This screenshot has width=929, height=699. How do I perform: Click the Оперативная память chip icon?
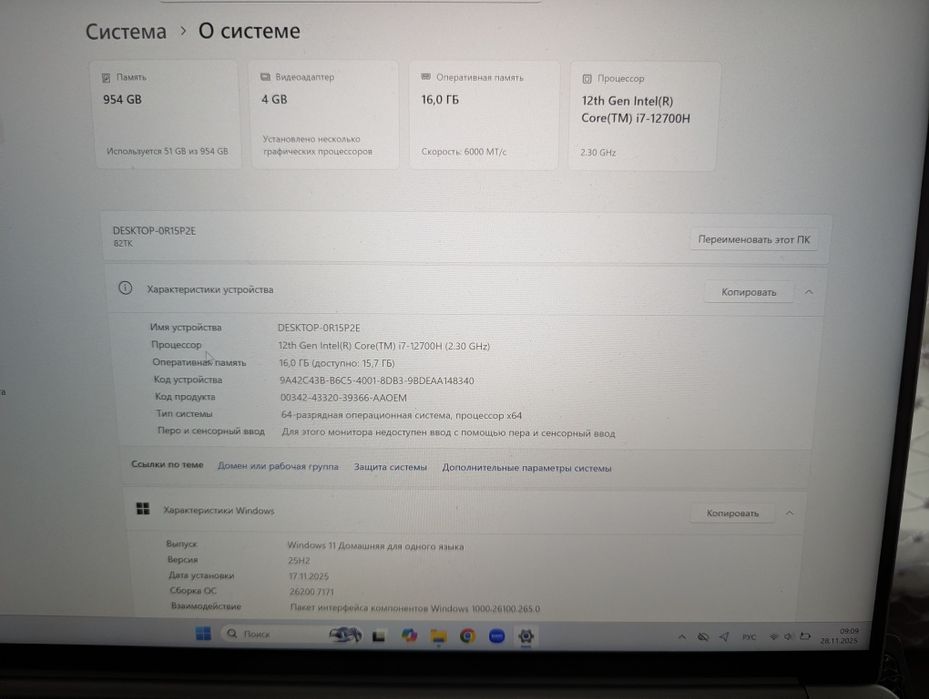[x=426, y=77]
